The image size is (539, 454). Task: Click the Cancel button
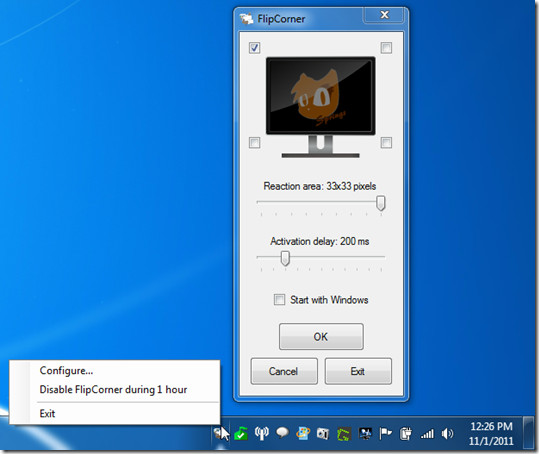tap(284, 371)
